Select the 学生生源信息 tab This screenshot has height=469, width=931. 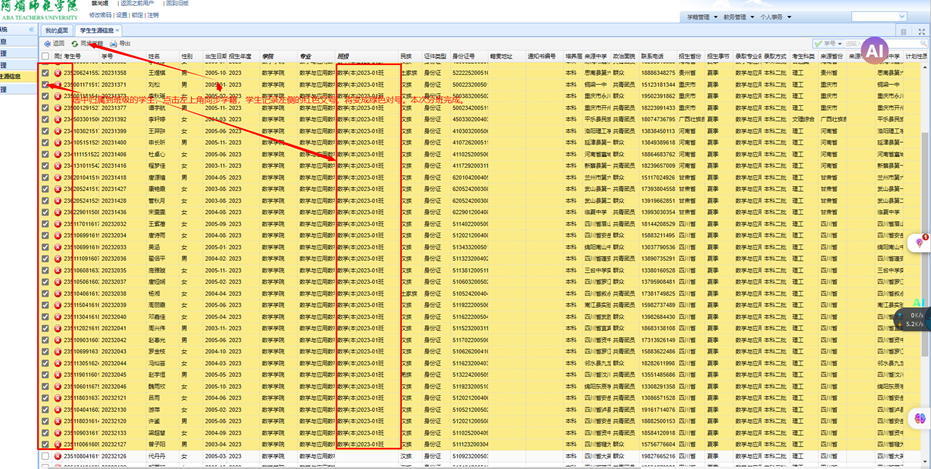point(97,30)
